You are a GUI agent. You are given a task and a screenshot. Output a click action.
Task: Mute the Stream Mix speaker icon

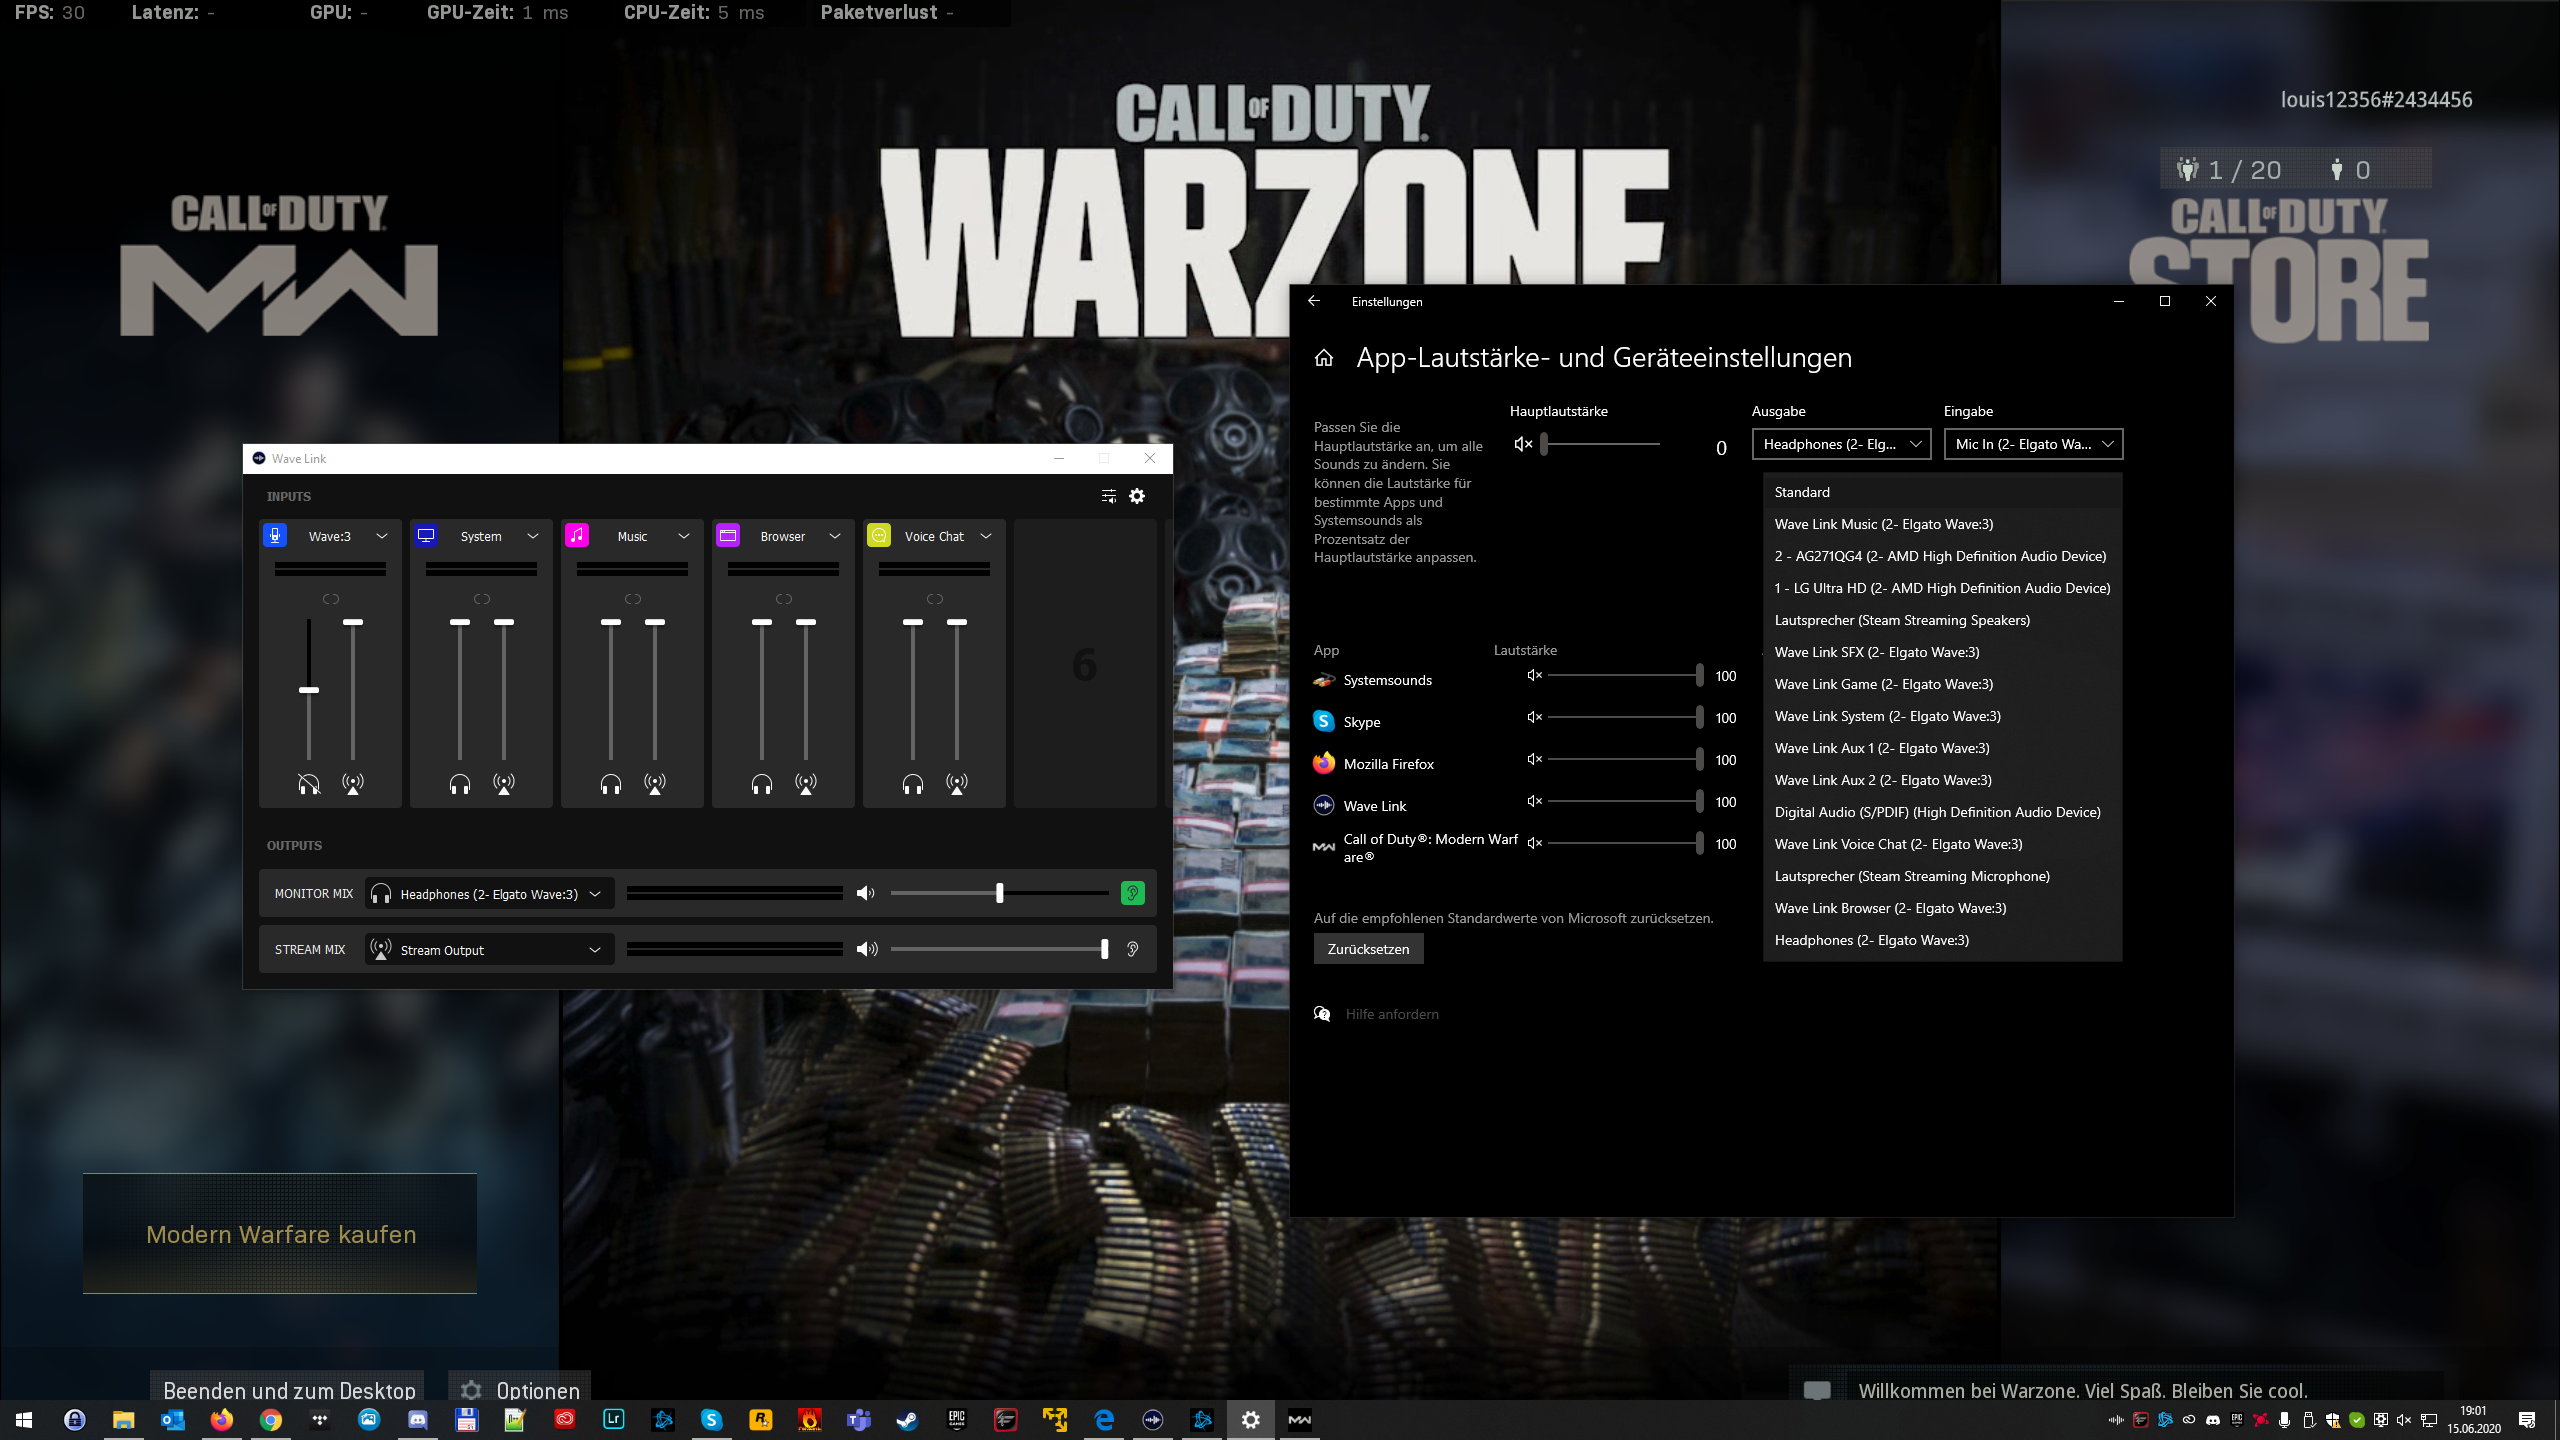point(867,950)
